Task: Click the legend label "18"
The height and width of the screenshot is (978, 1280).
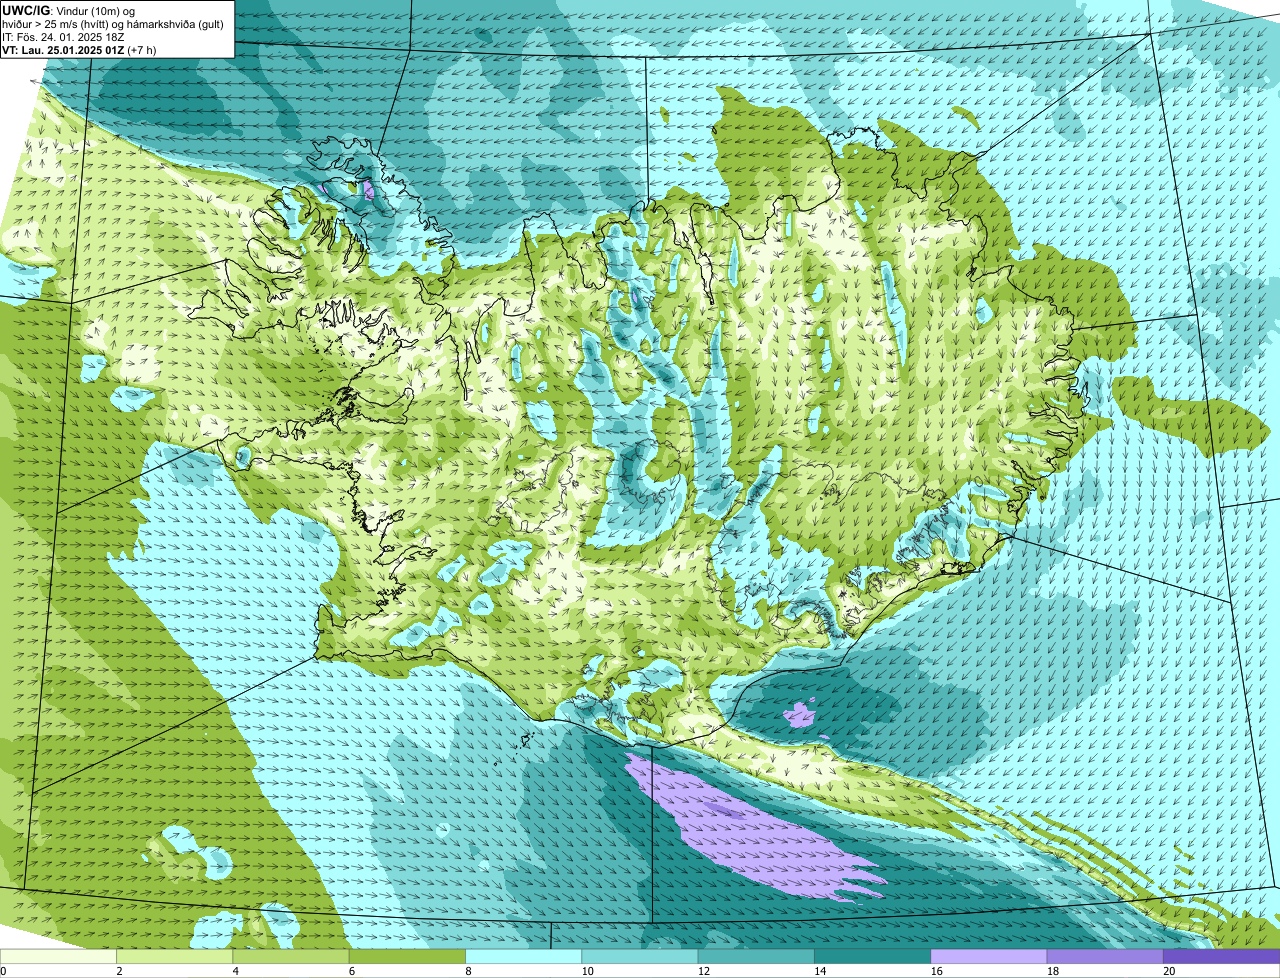Action: (x=1053, y=971)
